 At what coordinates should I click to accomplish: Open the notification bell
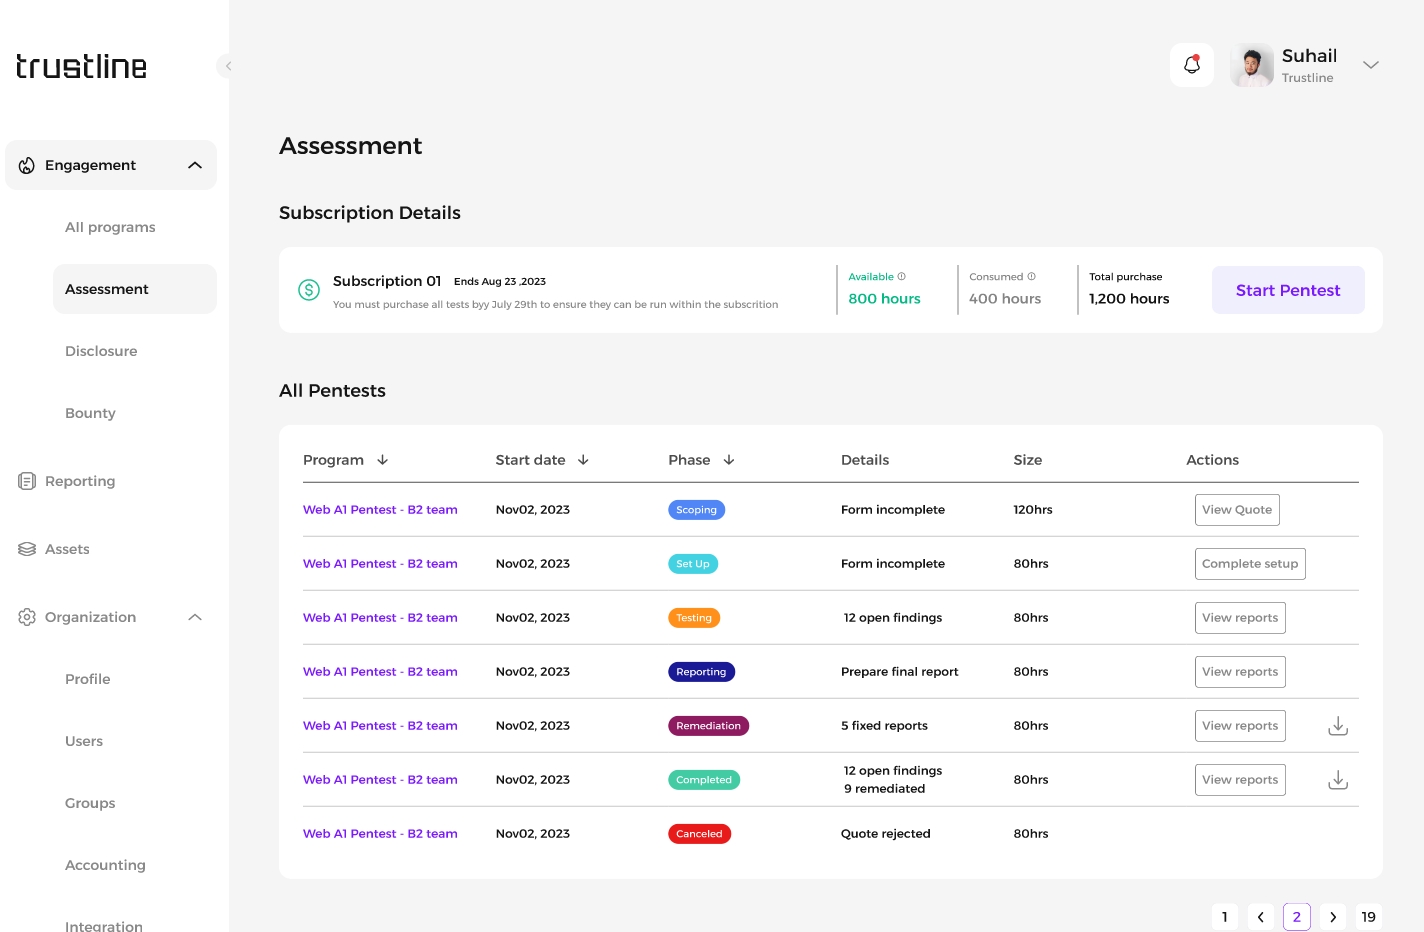[x=1191, y=65]
